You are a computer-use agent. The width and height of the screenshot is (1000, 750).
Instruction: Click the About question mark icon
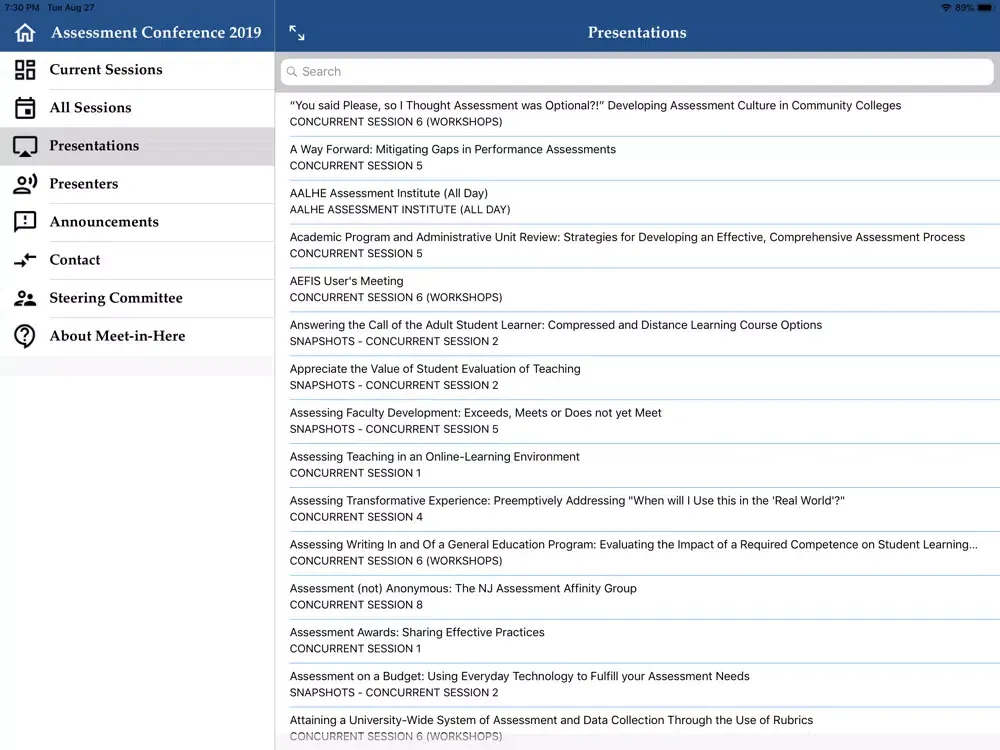coord(25,336)
